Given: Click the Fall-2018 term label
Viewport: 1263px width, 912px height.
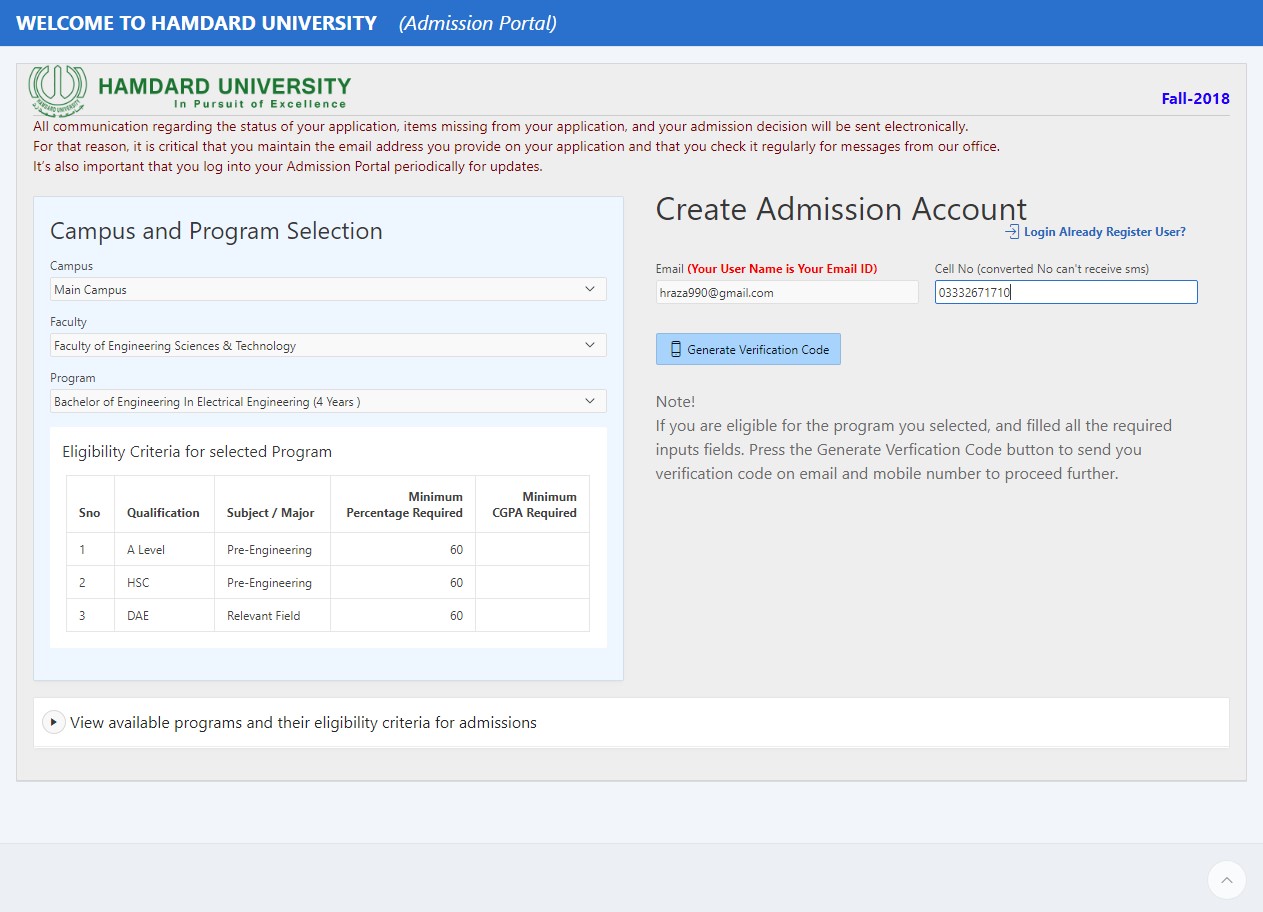Looking at the screenshot, I should tap(1195, 98).
